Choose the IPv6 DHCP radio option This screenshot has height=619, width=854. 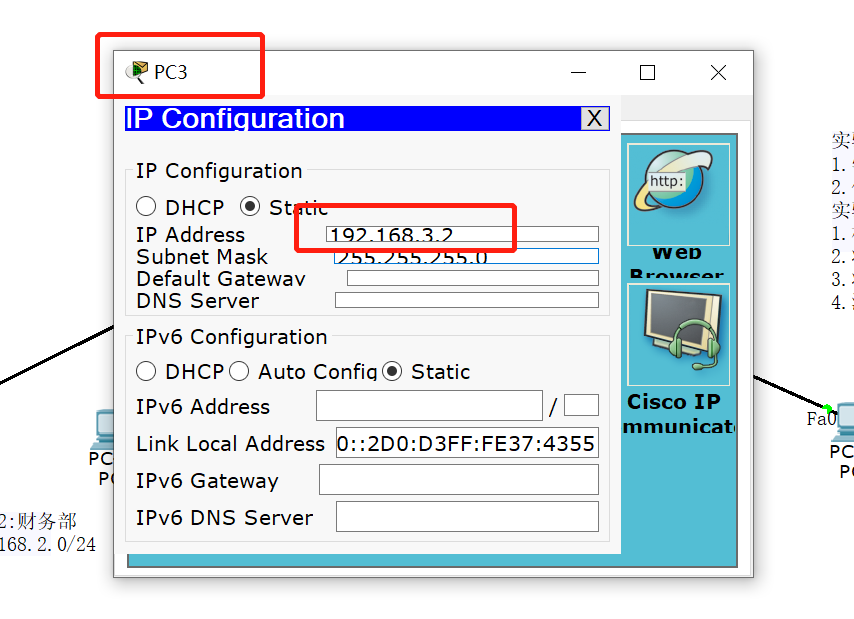[x=146, y=371]
